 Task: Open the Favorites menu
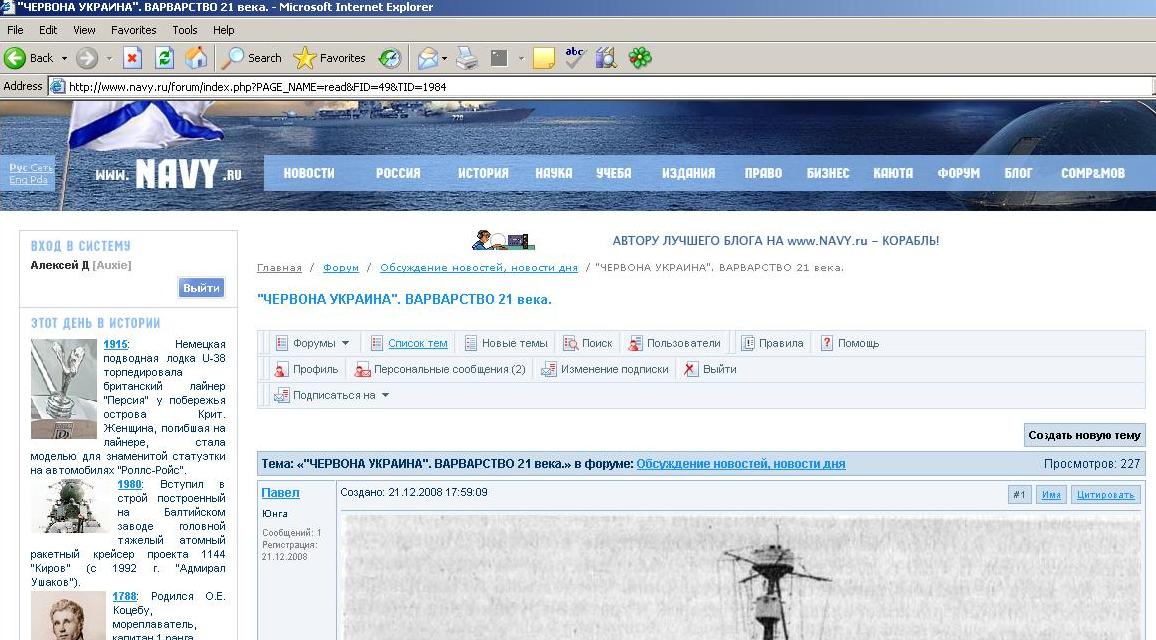pyautogui.click(x=133, y=30)
